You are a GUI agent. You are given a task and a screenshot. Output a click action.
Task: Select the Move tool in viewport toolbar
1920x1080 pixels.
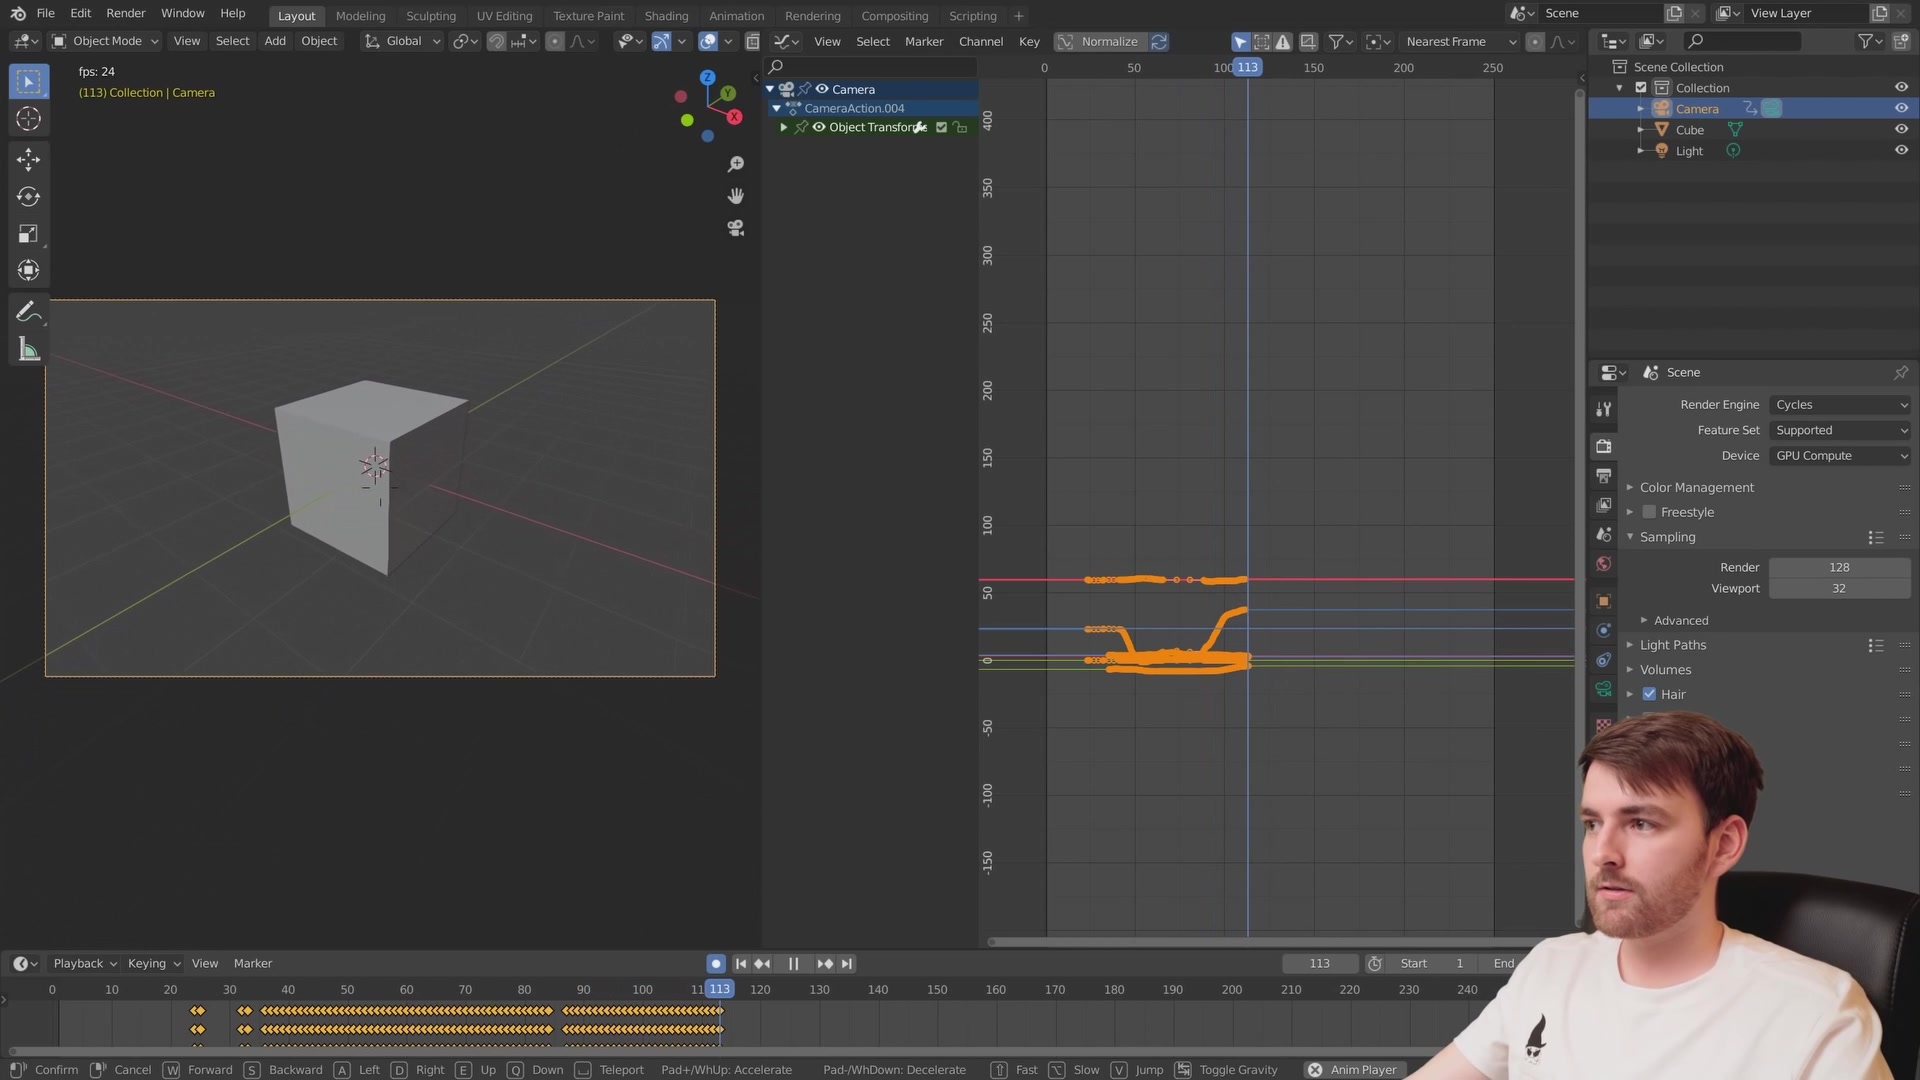click(x=28, y=159)
